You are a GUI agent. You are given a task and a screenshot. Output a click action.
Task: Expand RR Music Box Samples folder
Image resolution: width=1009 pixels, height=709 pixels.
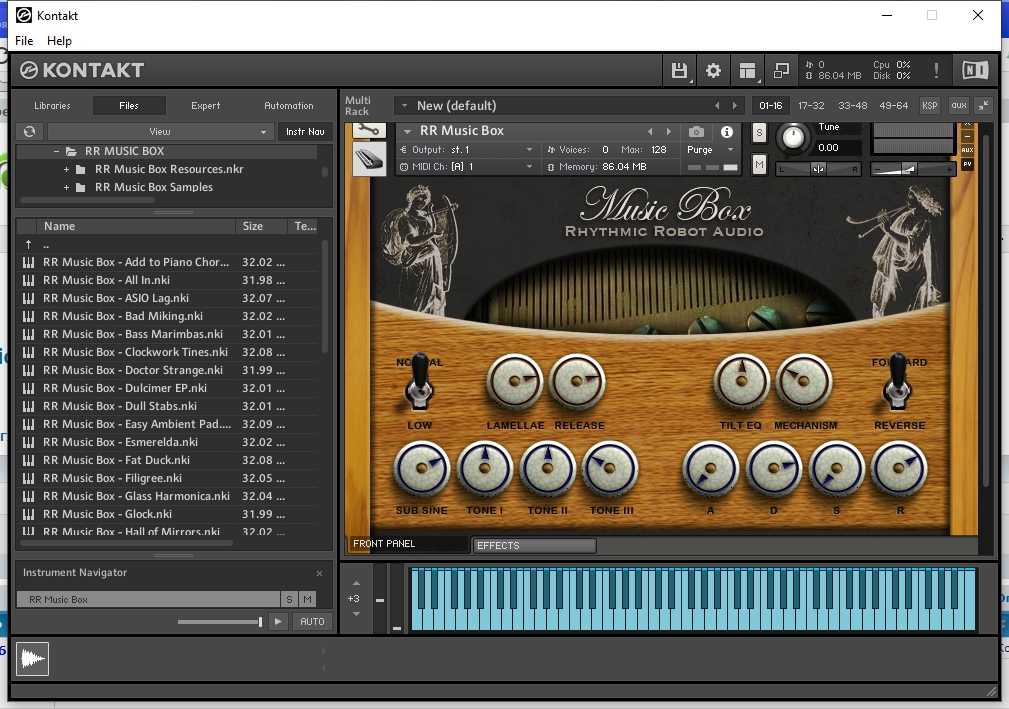66,188
